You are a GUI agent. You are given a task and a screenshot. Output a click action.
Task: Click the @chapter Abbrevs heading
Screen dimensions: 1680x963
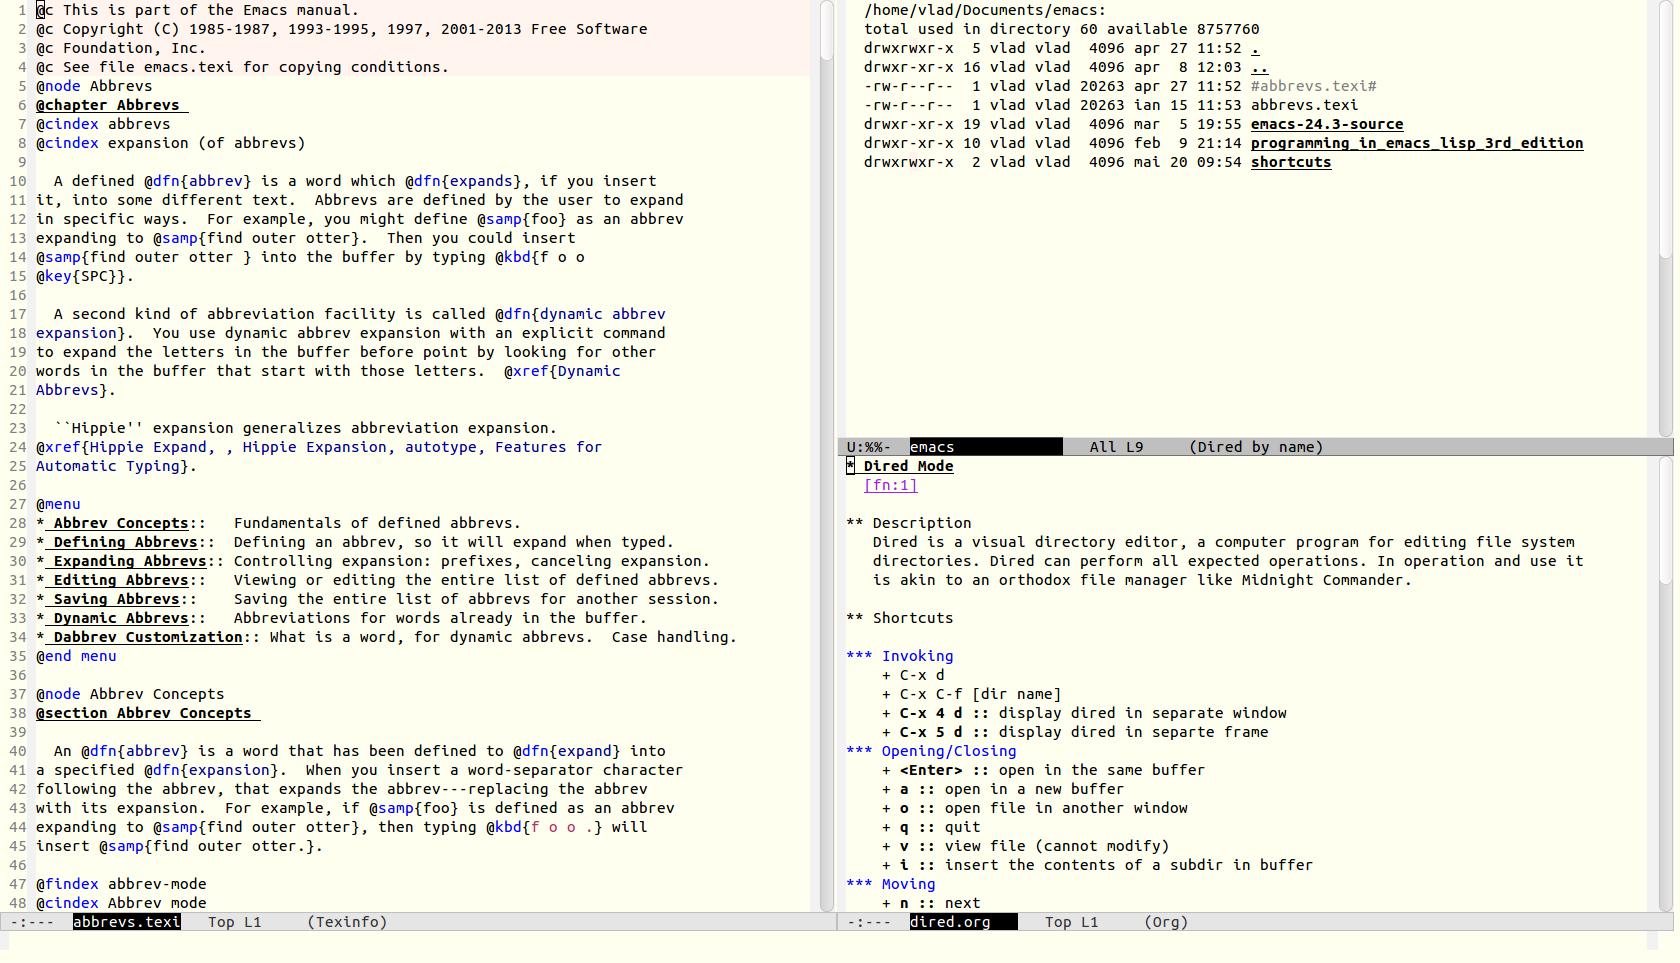tap(111, 105)
